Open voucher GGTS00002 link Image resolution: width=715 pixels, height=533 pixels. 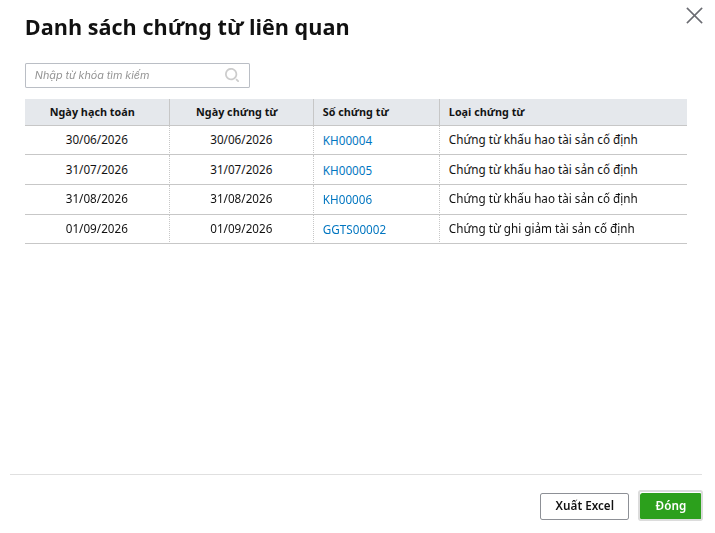tap(354, 229)
